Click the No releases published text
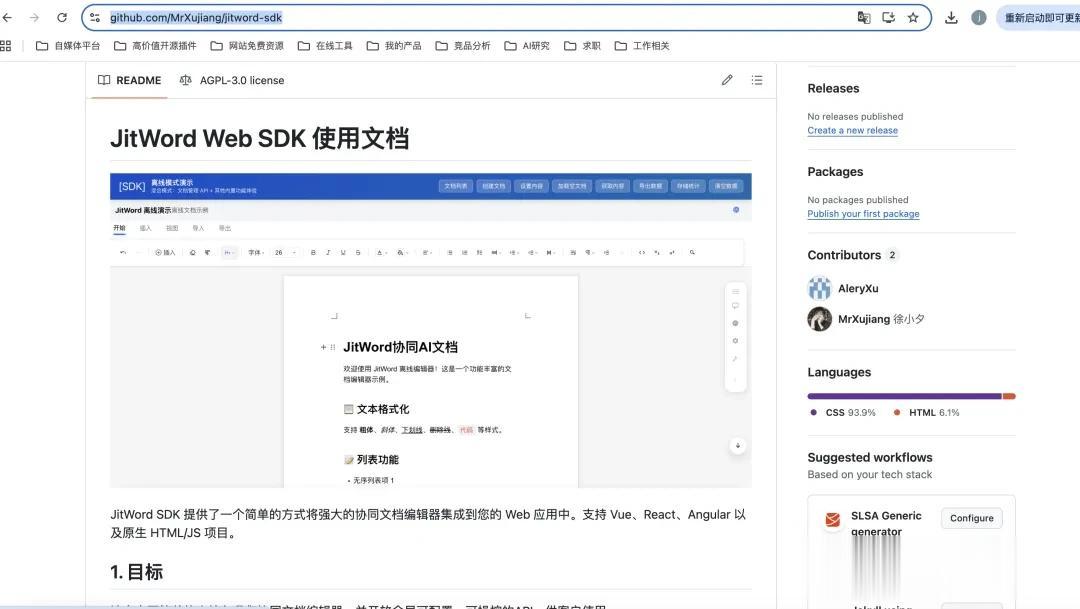 (x=855, y=116)
